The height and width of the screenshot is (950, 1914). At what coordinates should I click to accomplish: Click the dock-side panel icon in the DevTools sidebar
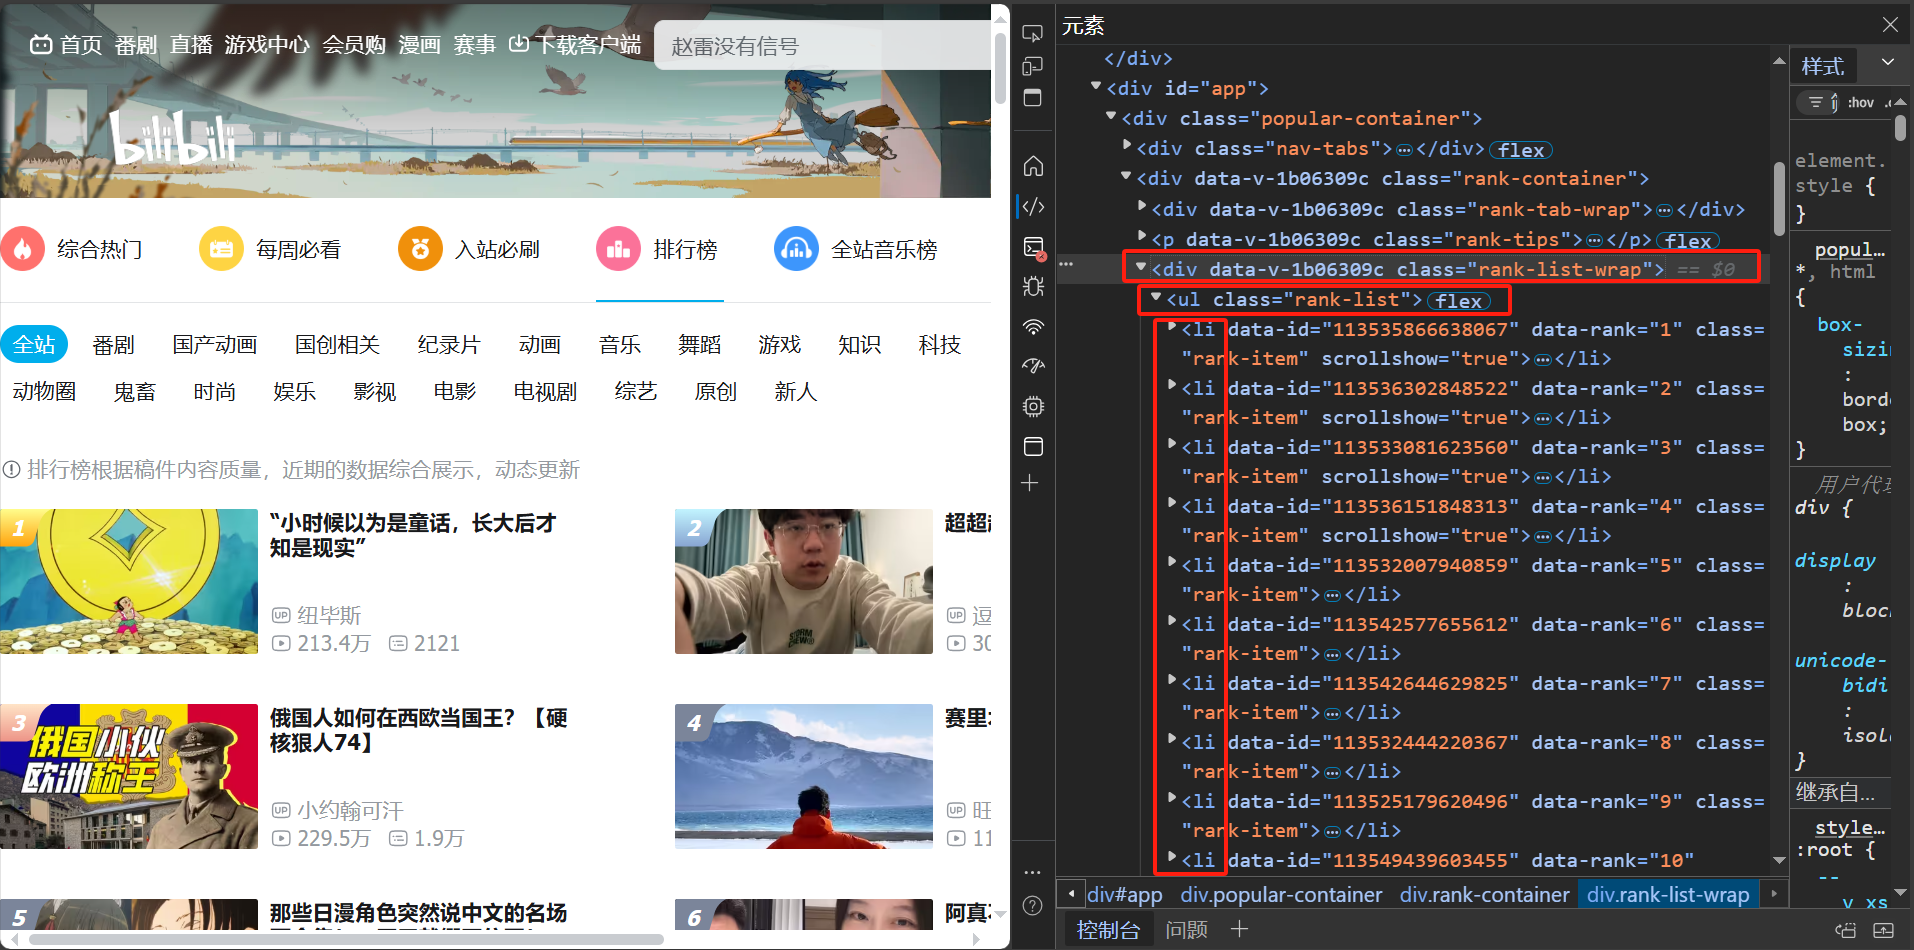tap(1033, 98)
